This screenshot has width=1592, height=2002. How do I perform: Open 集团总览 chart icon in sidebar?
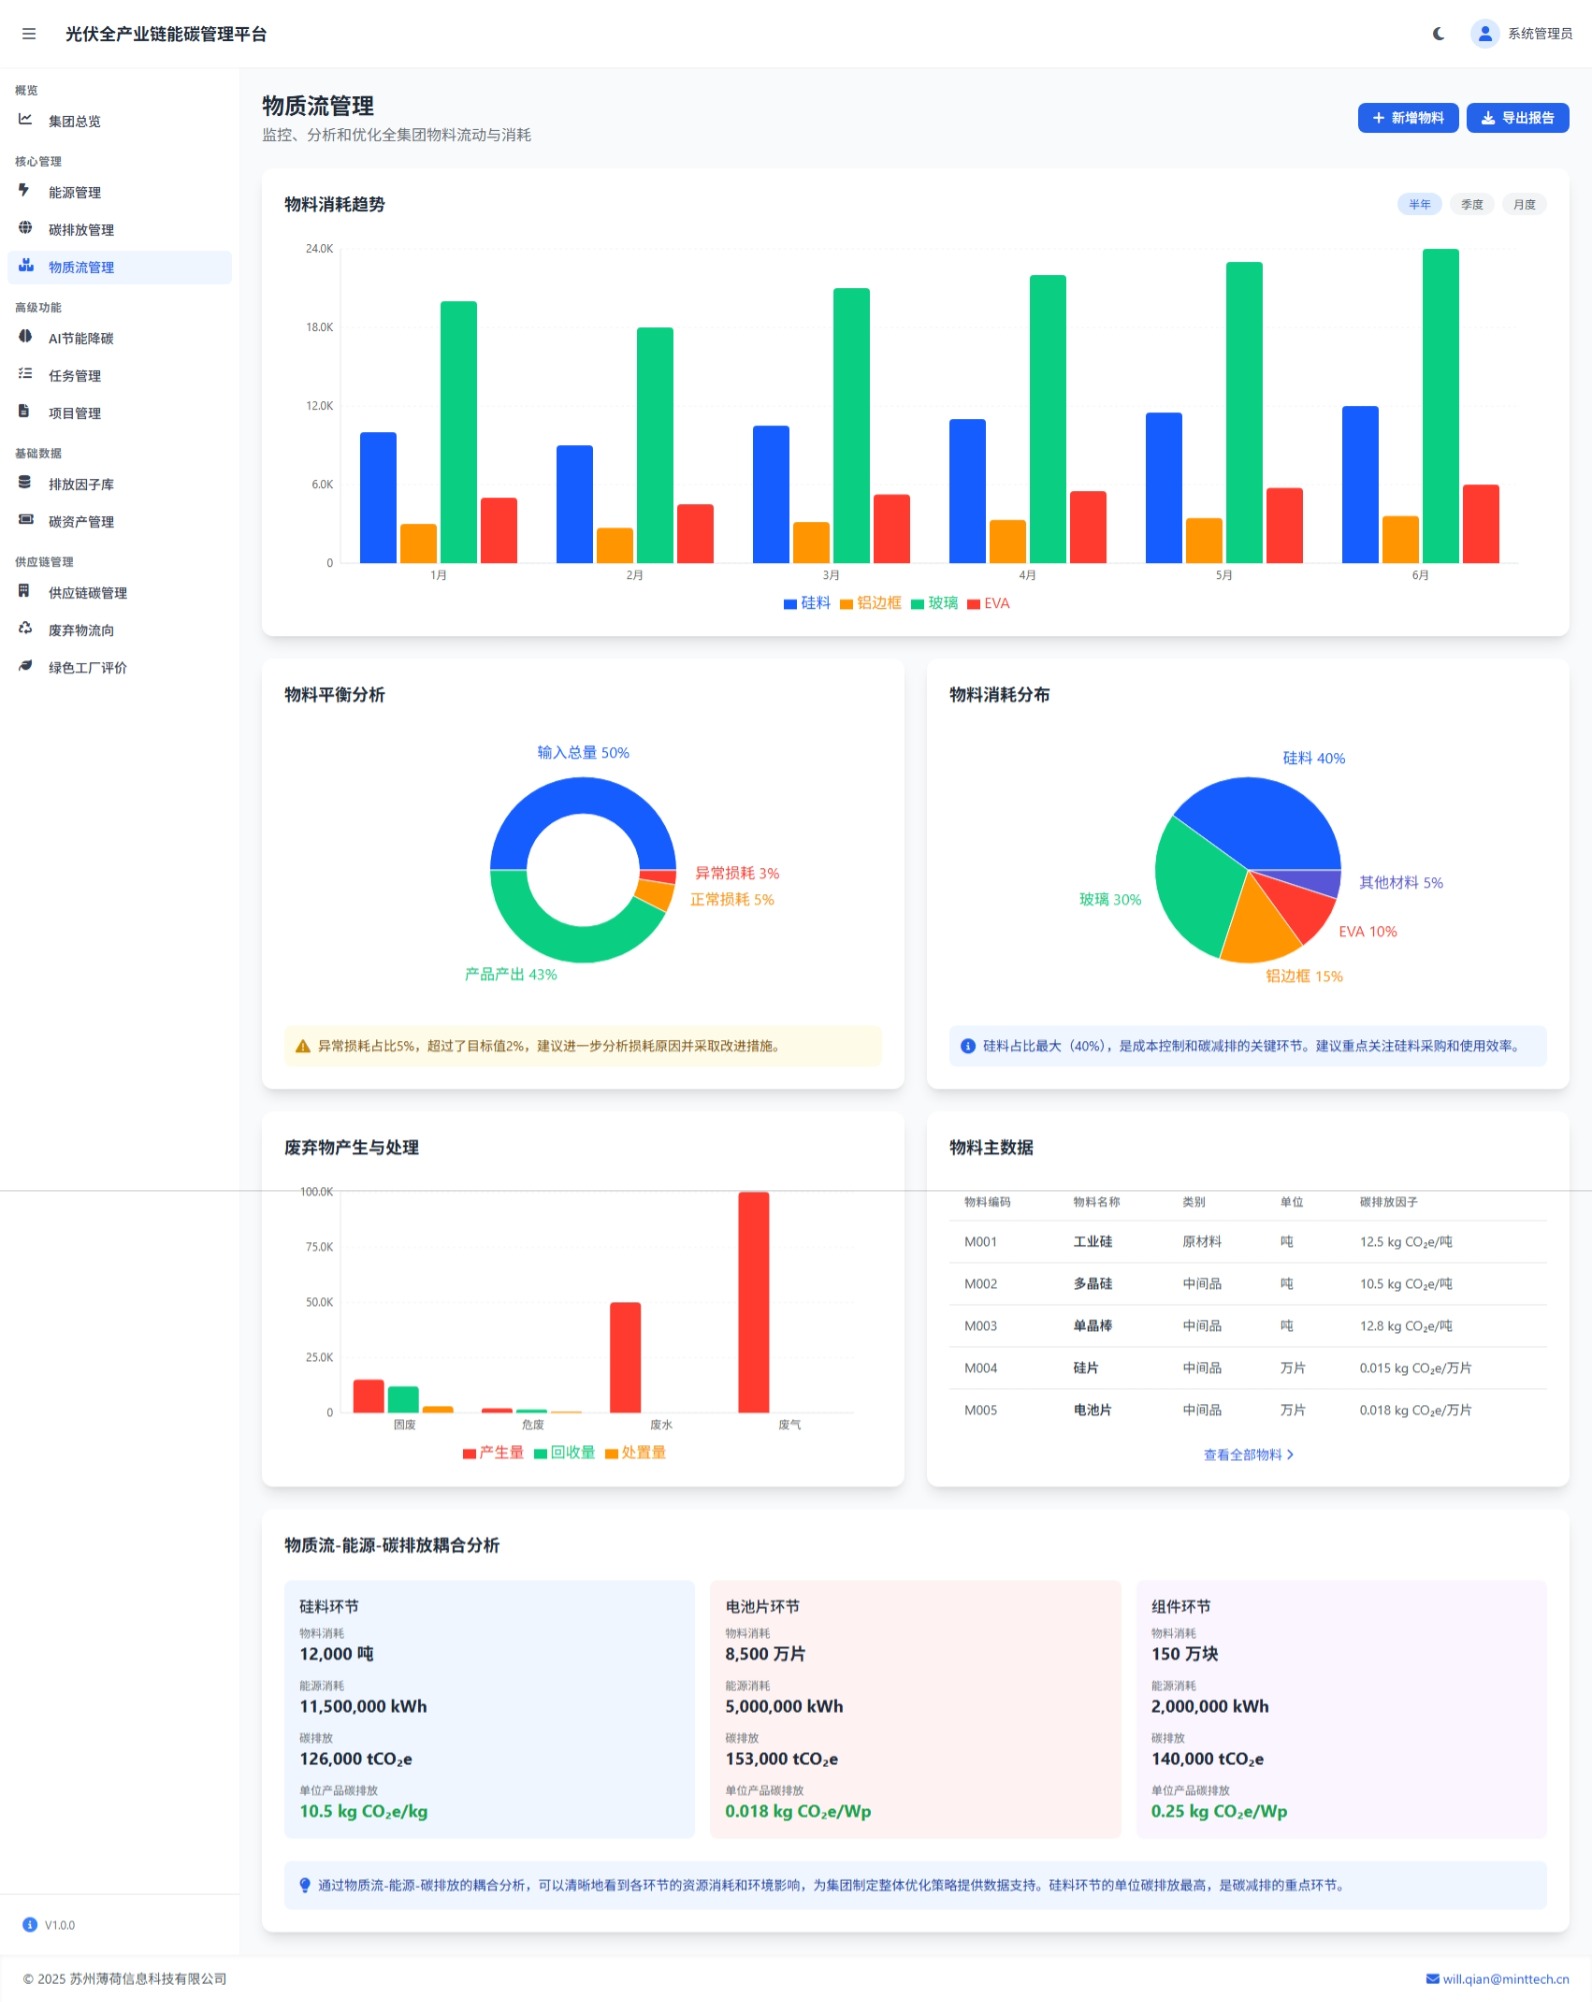coord(25,120)
